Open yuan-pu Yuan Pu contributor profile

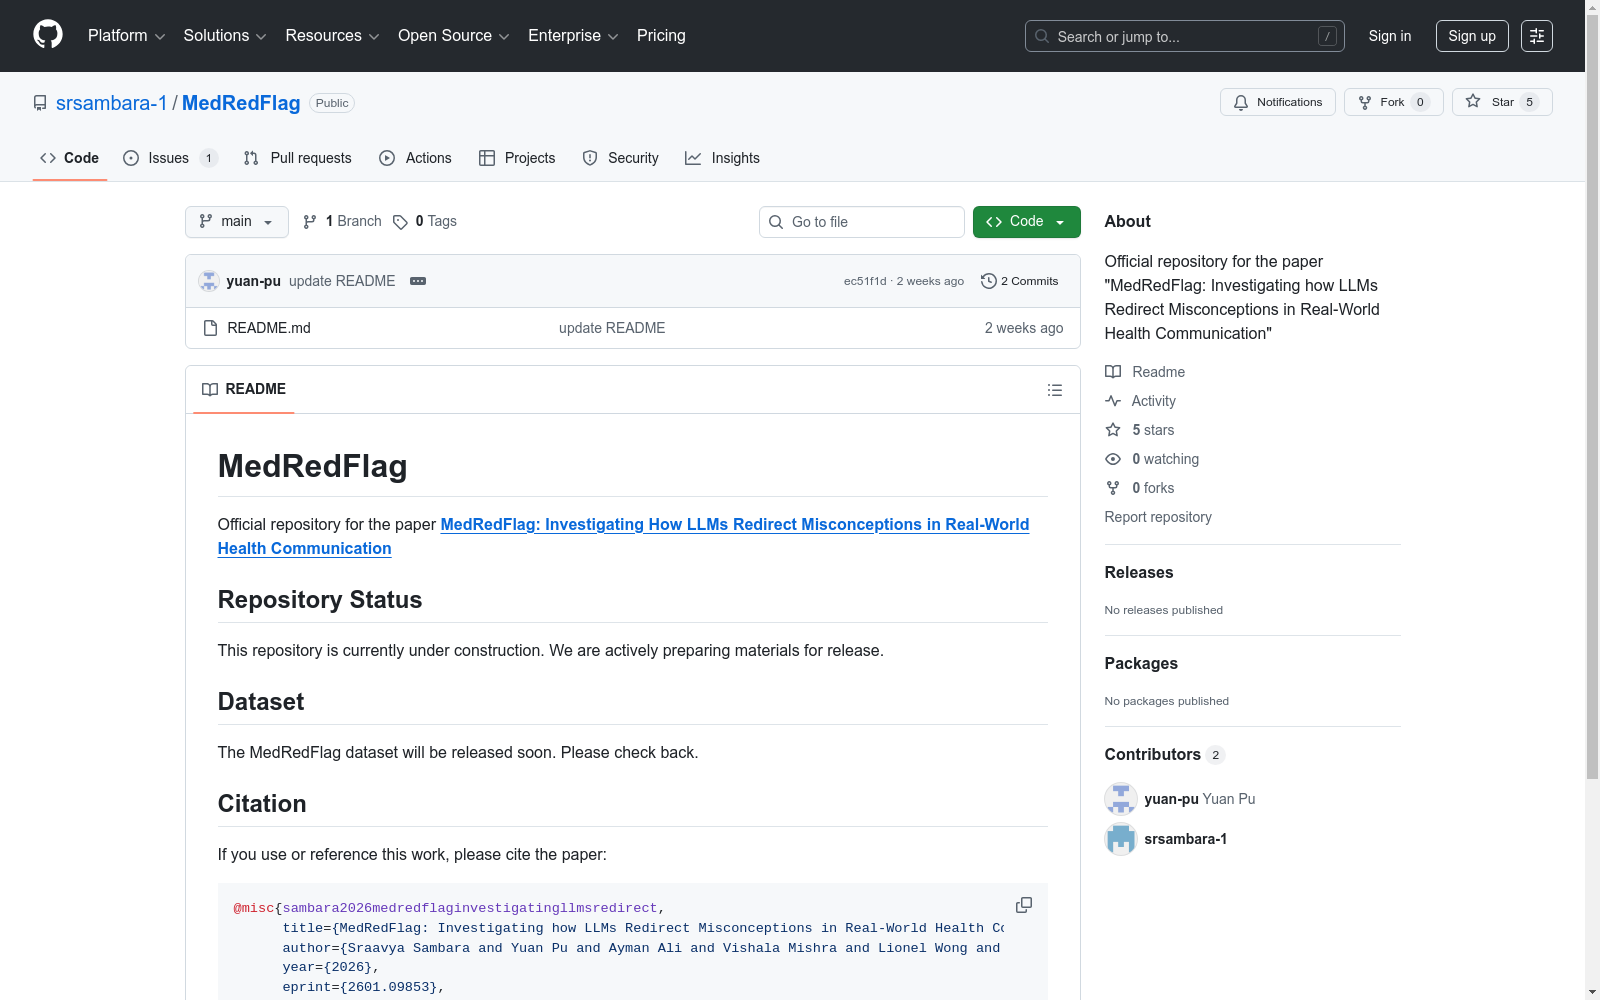[x=1200, y=799]
